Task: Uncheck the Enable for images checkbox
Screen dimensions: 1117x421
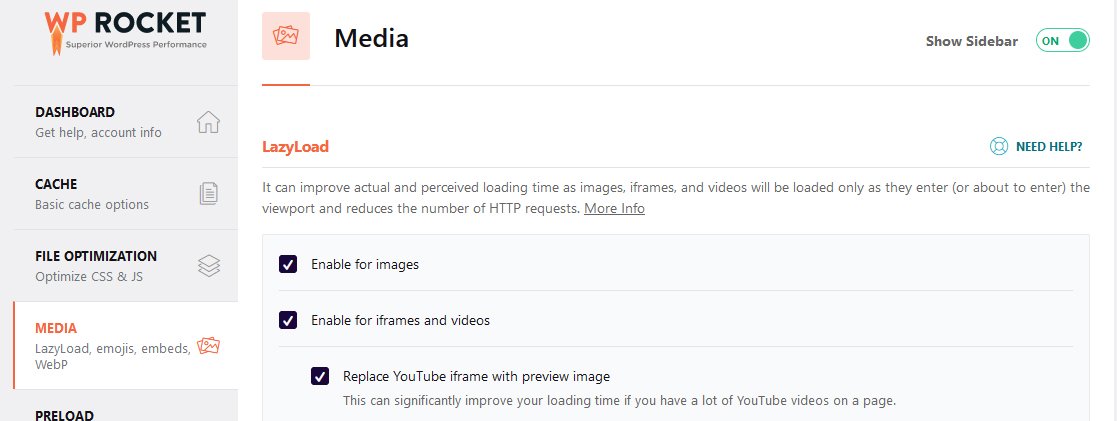Action: click(x=288, y=265)
